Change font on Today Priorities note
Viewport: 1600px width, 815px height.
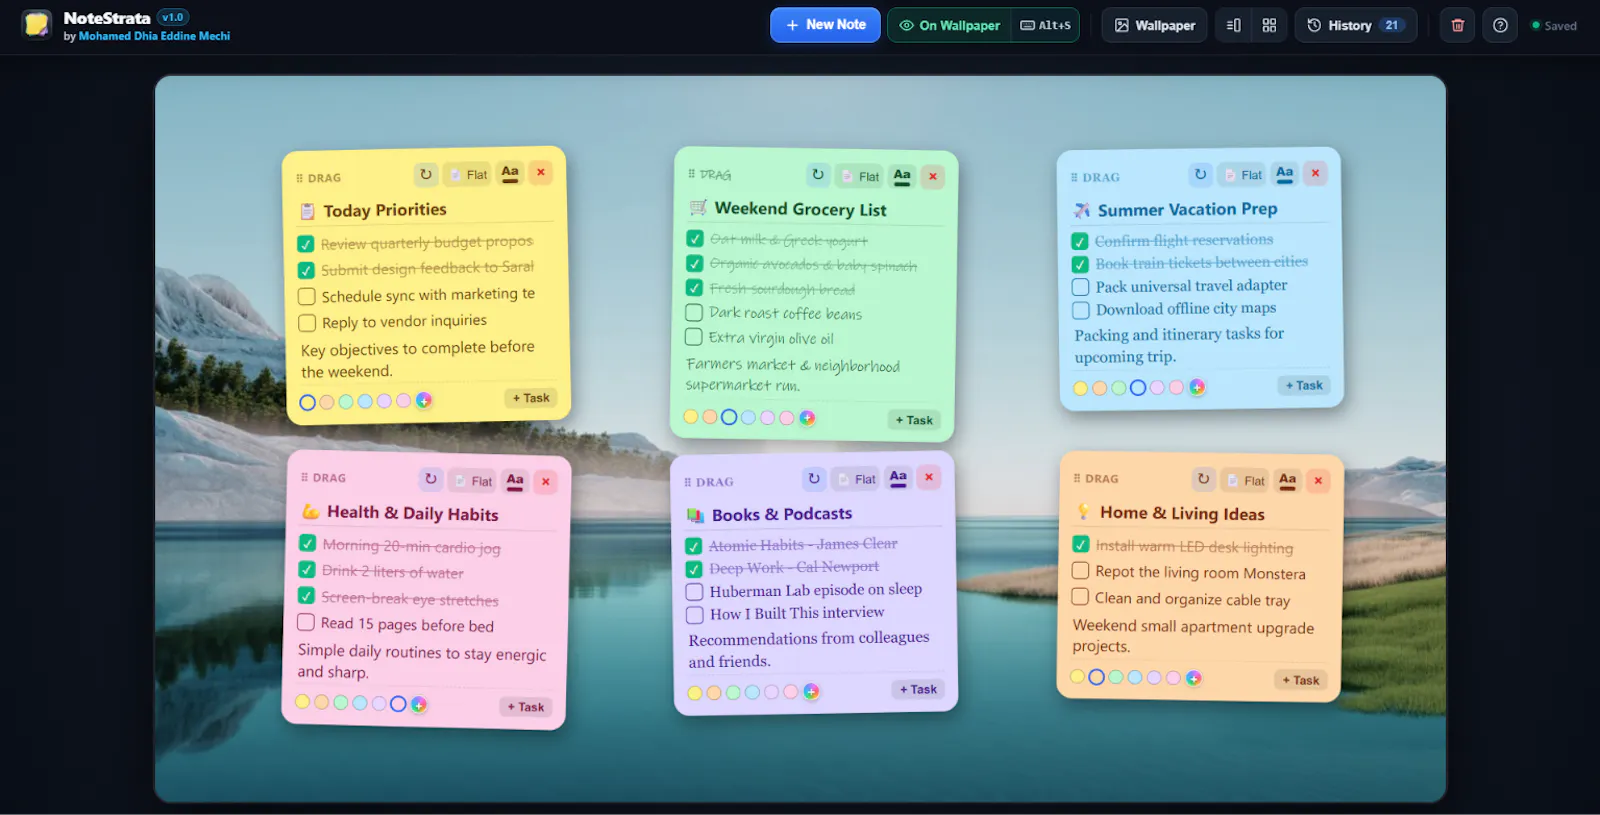point(510,173)
